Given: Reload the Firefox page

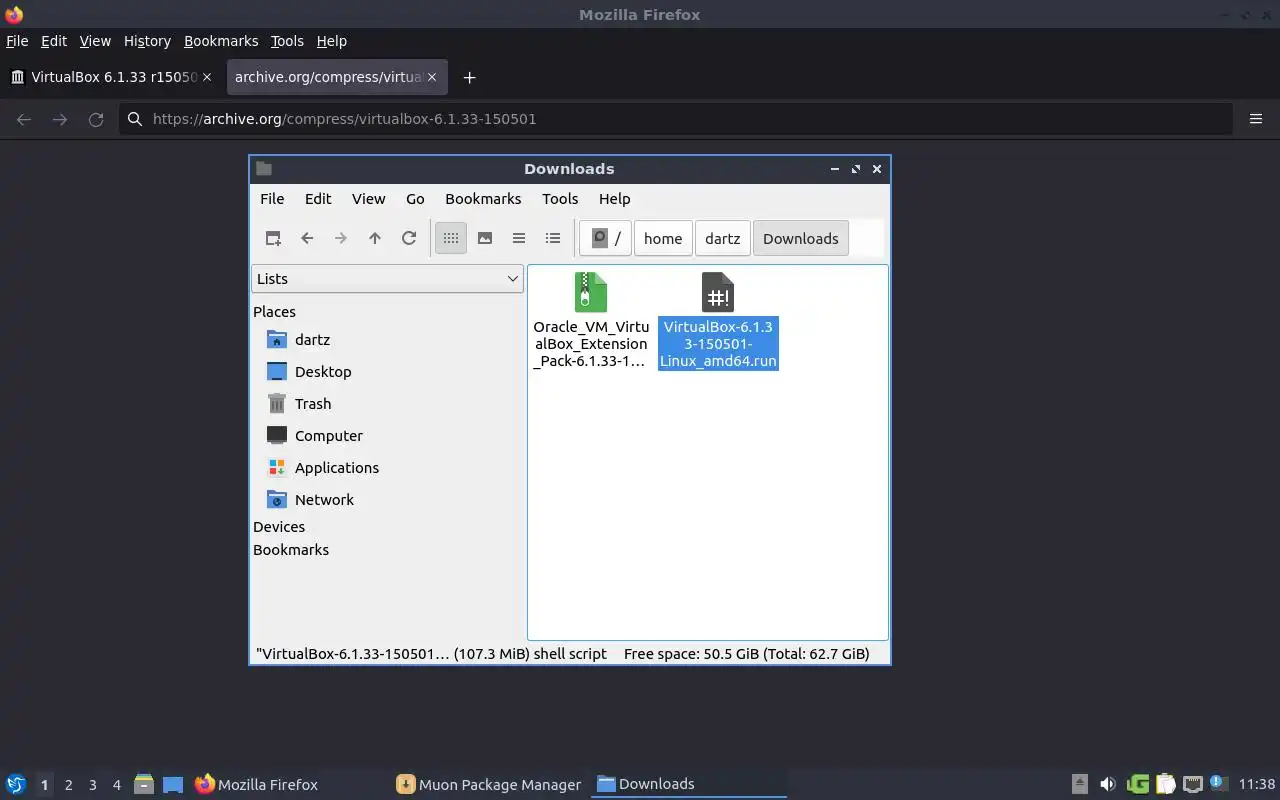Looking at the screenshot, I should click(96, 119).
